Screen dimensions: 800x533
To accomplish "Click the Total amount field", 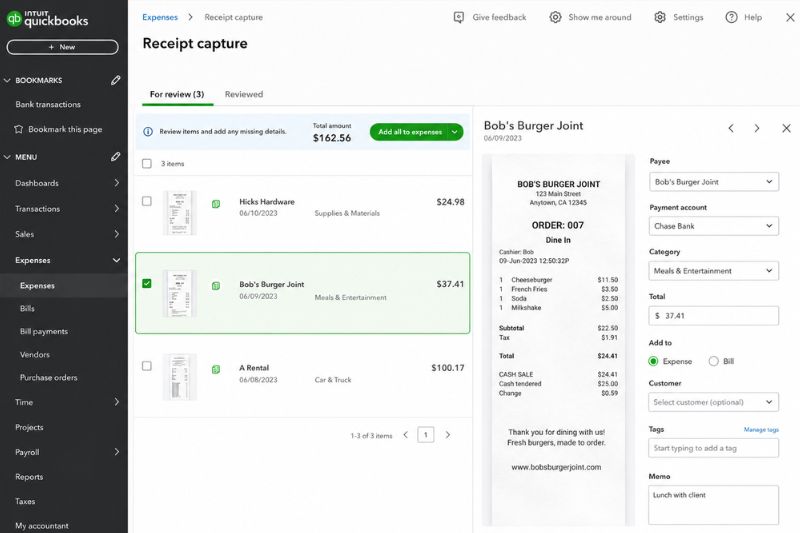I will [x=714, y=316].
